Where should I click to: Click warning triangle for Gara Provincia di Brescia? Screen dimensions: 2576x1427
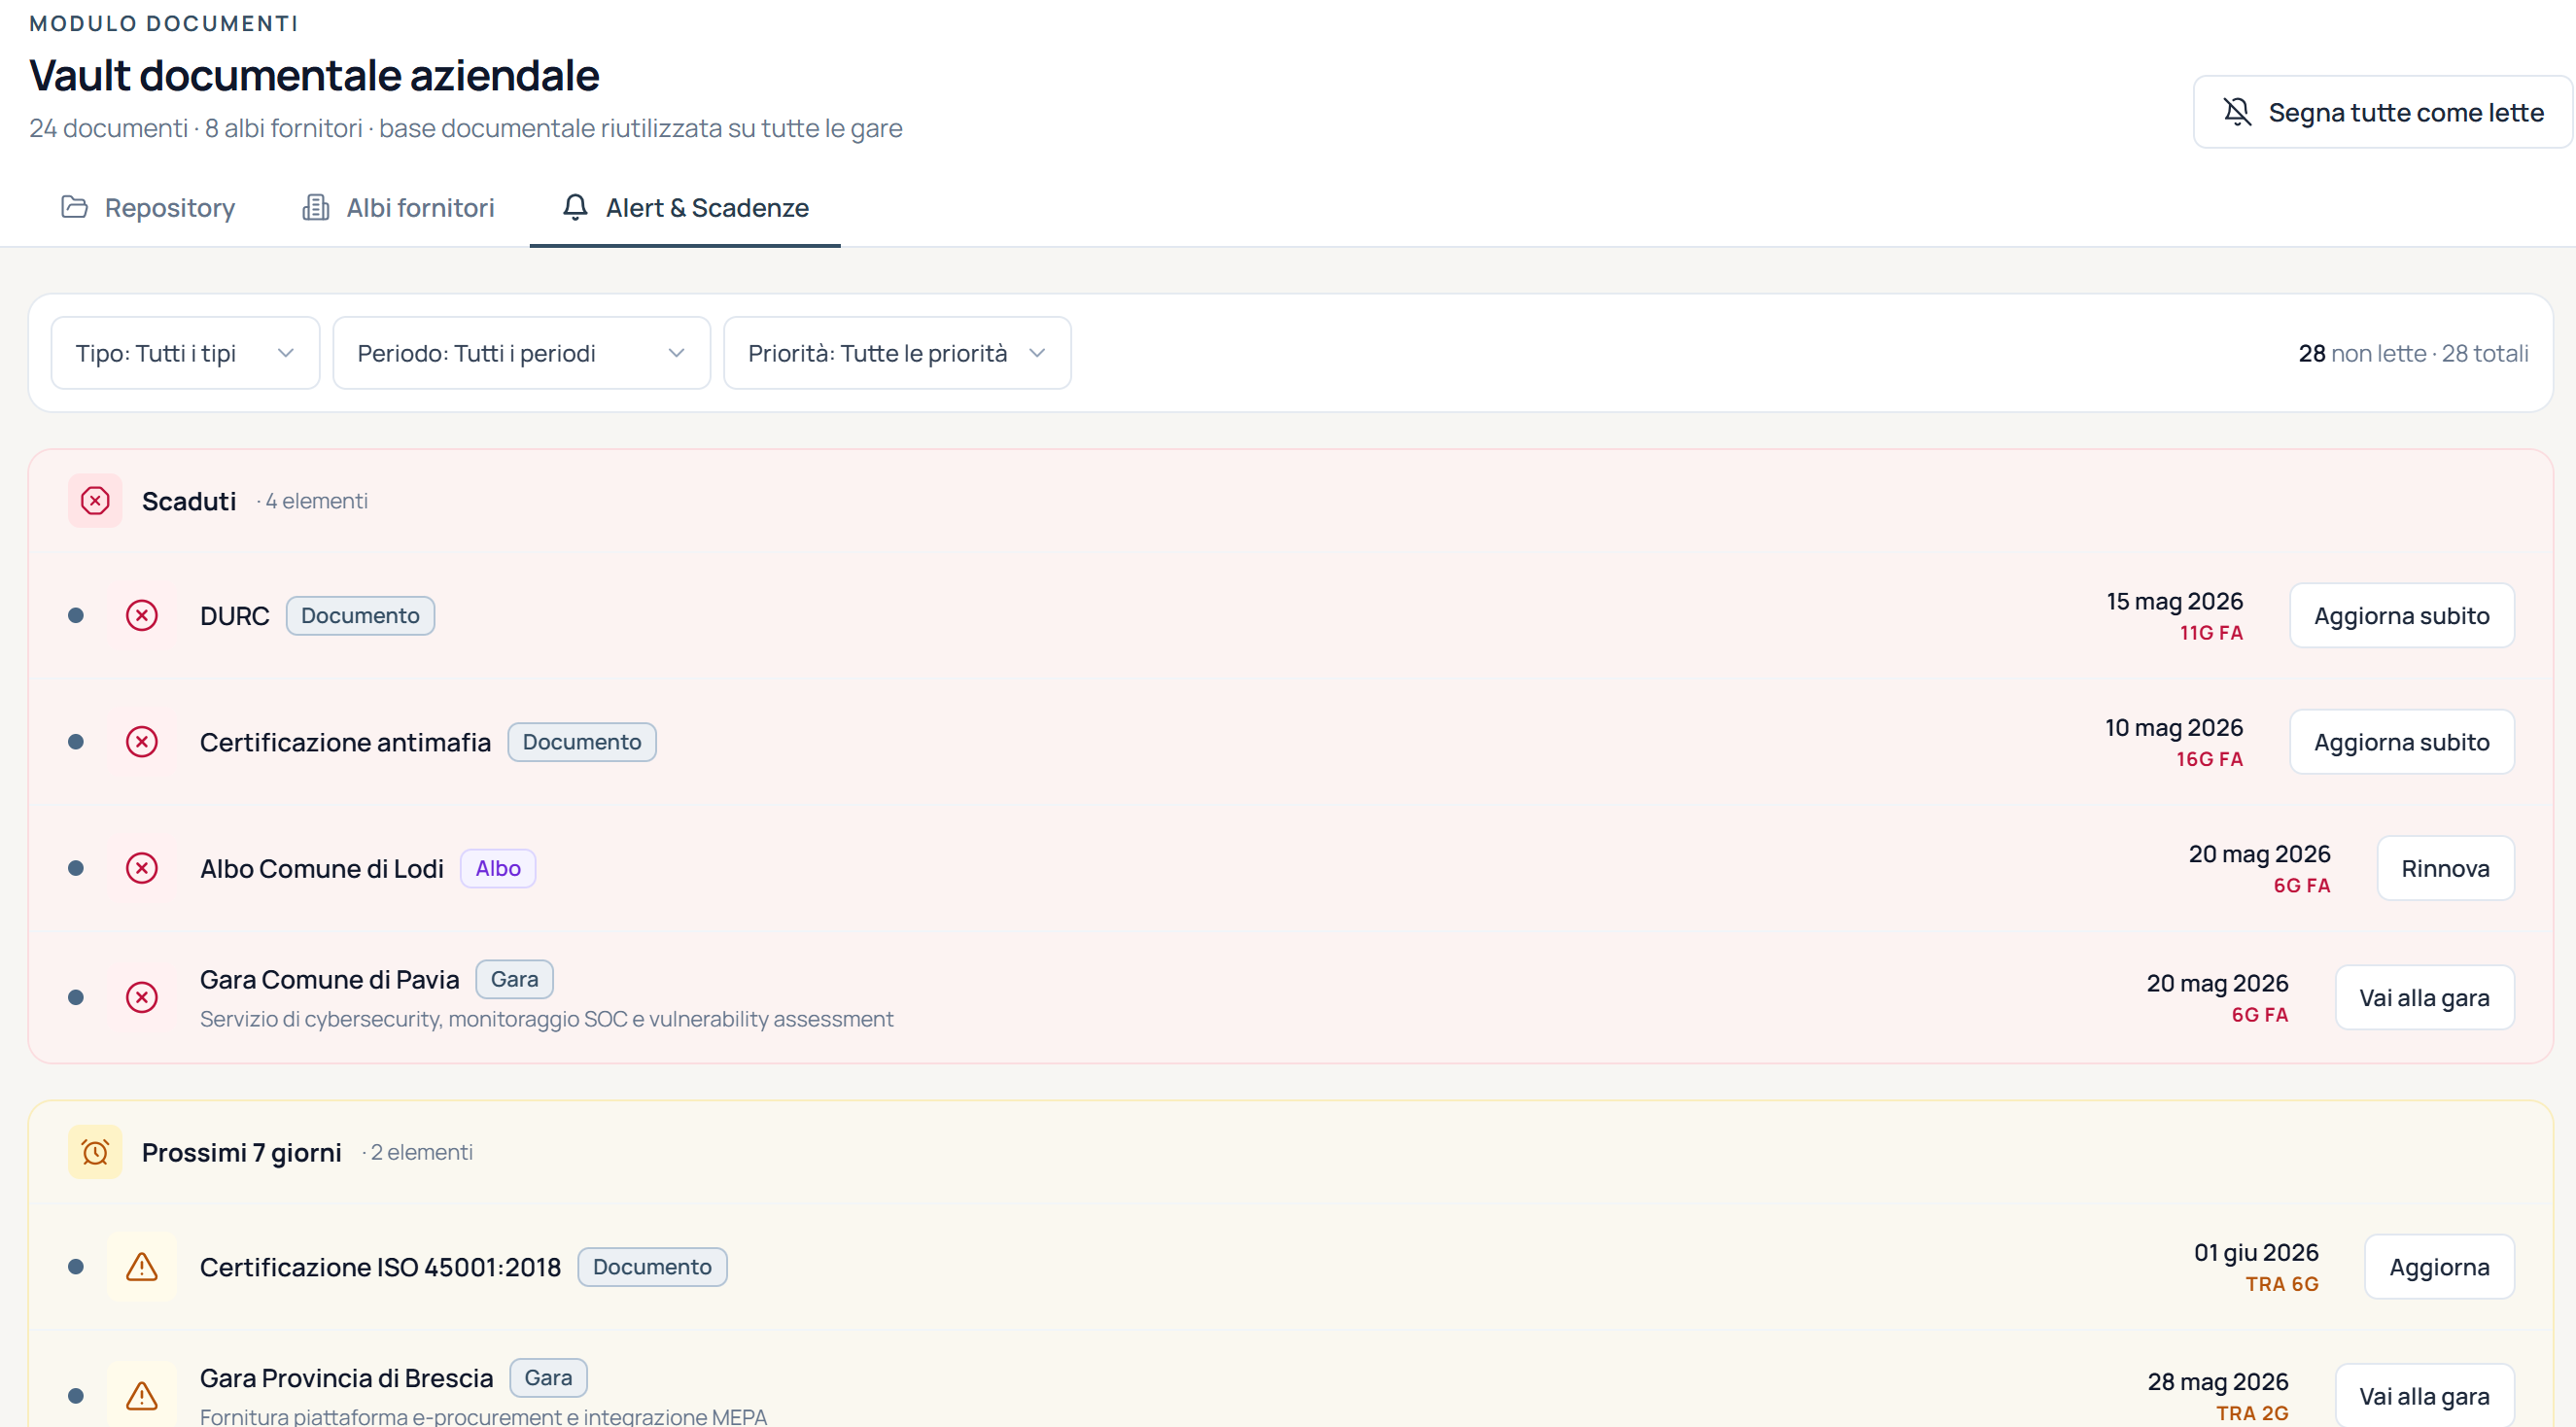pos(142,1396)
